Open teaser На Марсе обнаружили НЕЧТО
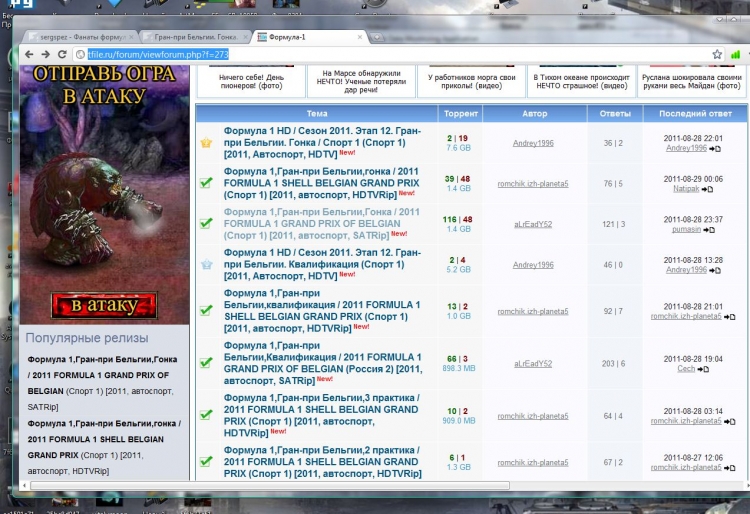This screenshot has width=750, height=514. 361,81
